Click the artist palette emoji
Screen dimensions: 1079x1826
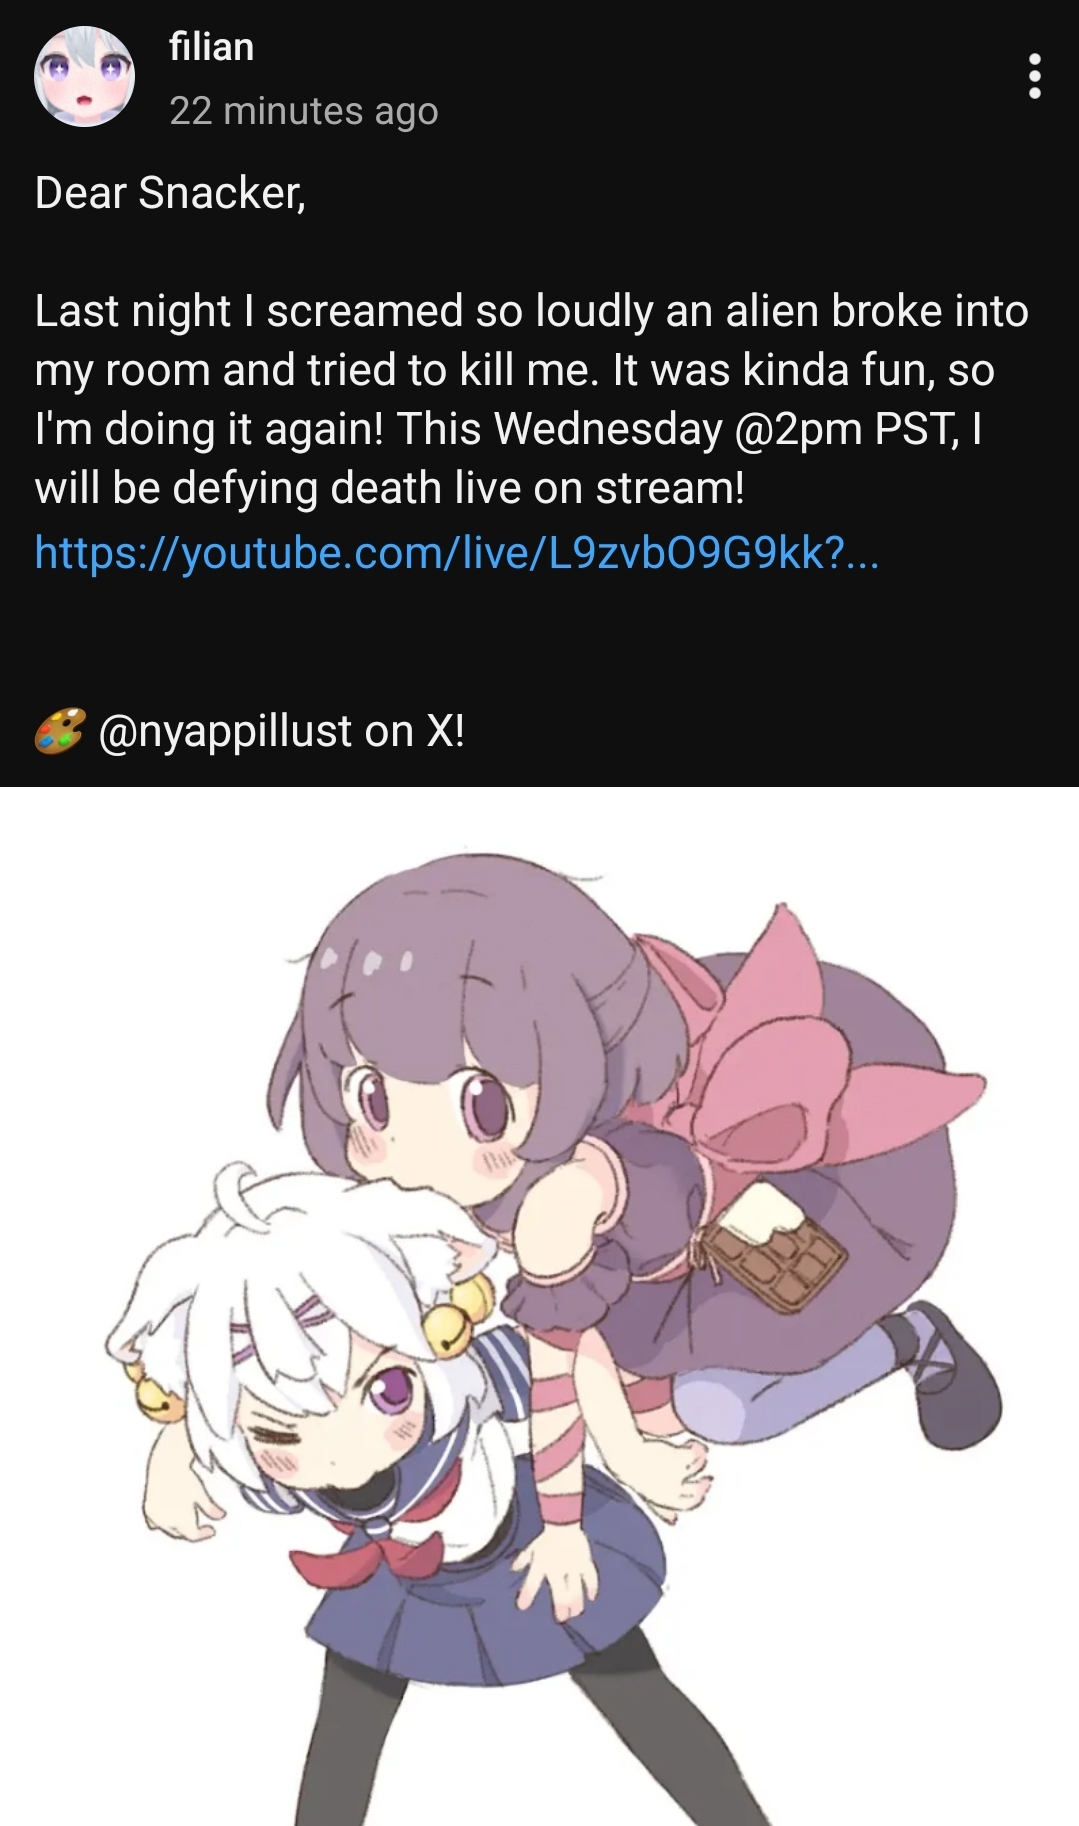[60, 731]
